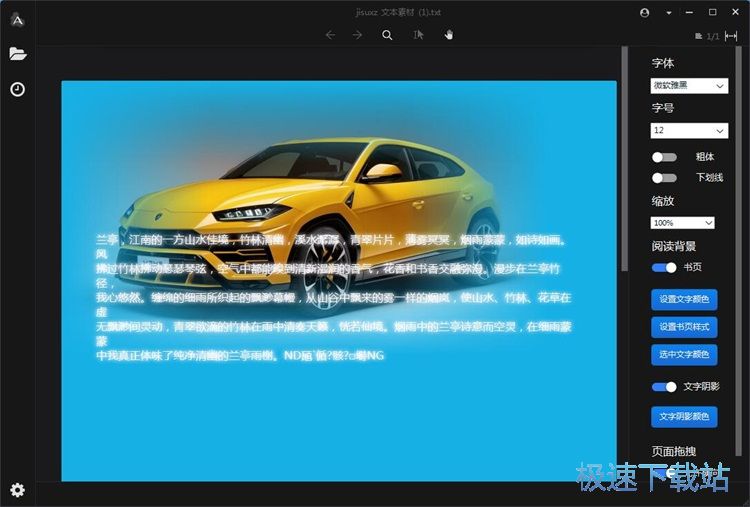Click the settings panel scrollbar

pos(739,251)
